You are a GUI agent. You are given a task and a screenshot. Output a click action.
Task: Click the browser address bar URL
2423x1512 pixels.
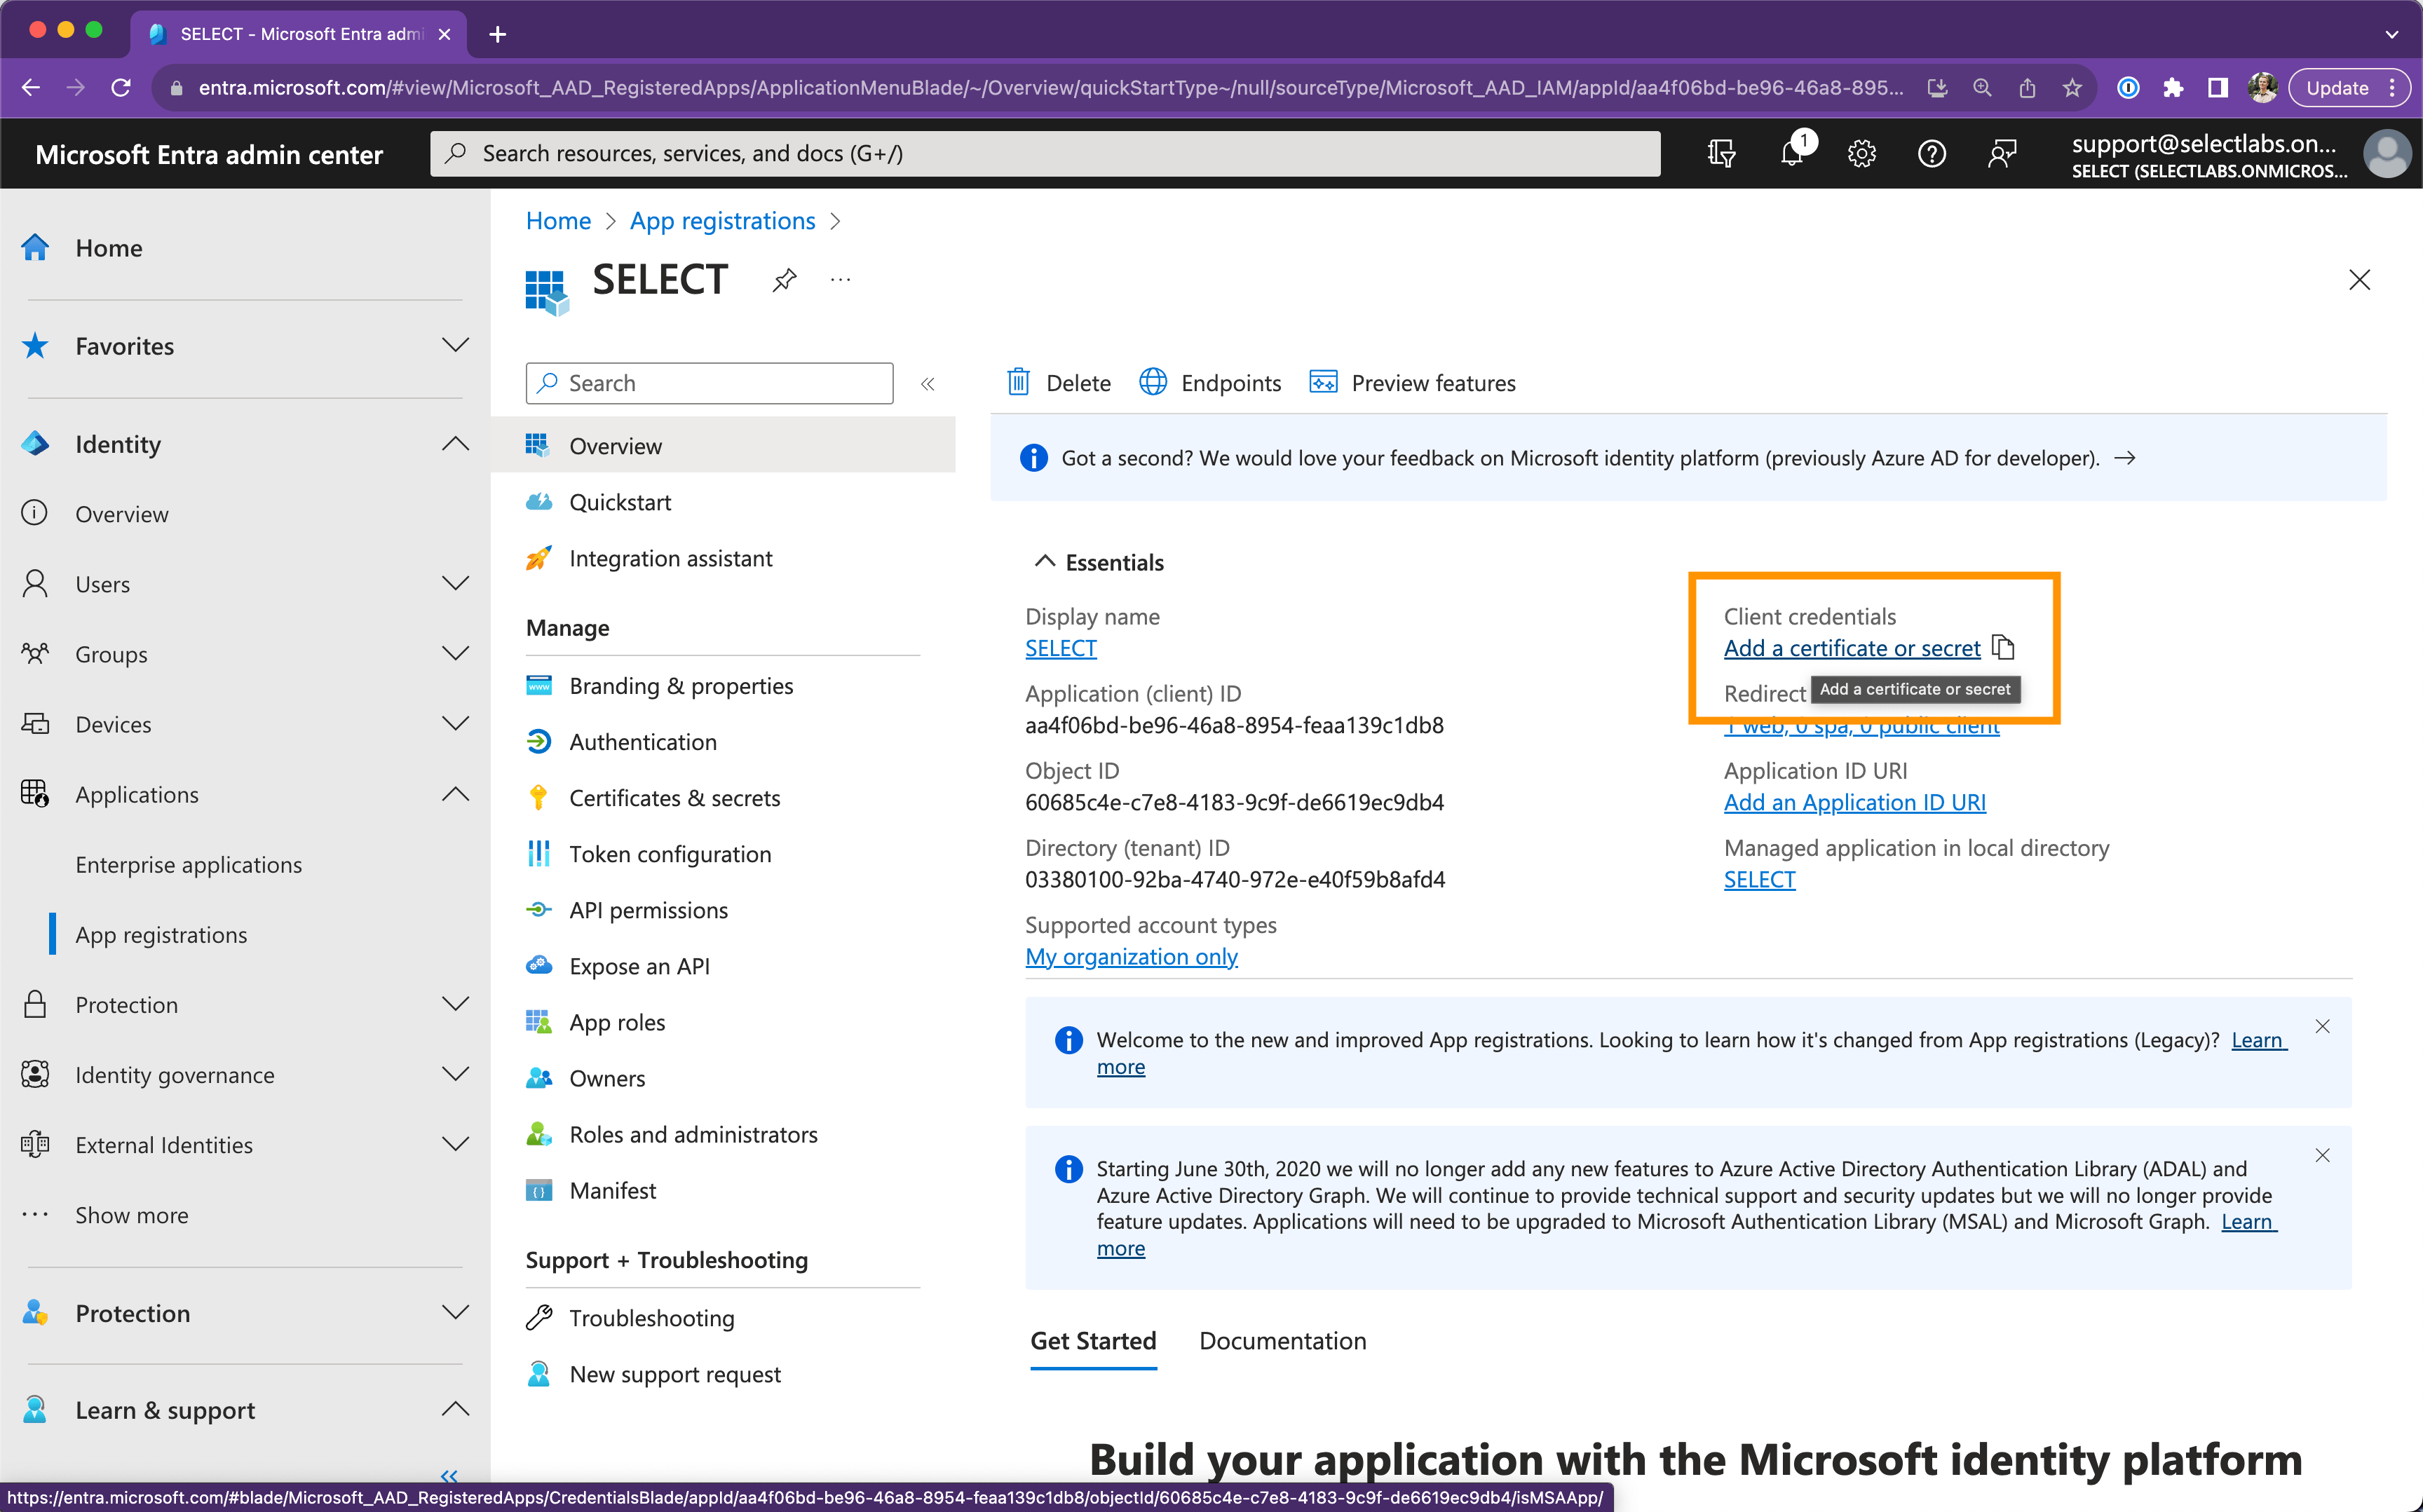pyautogui.click(x=1050, y=88)
